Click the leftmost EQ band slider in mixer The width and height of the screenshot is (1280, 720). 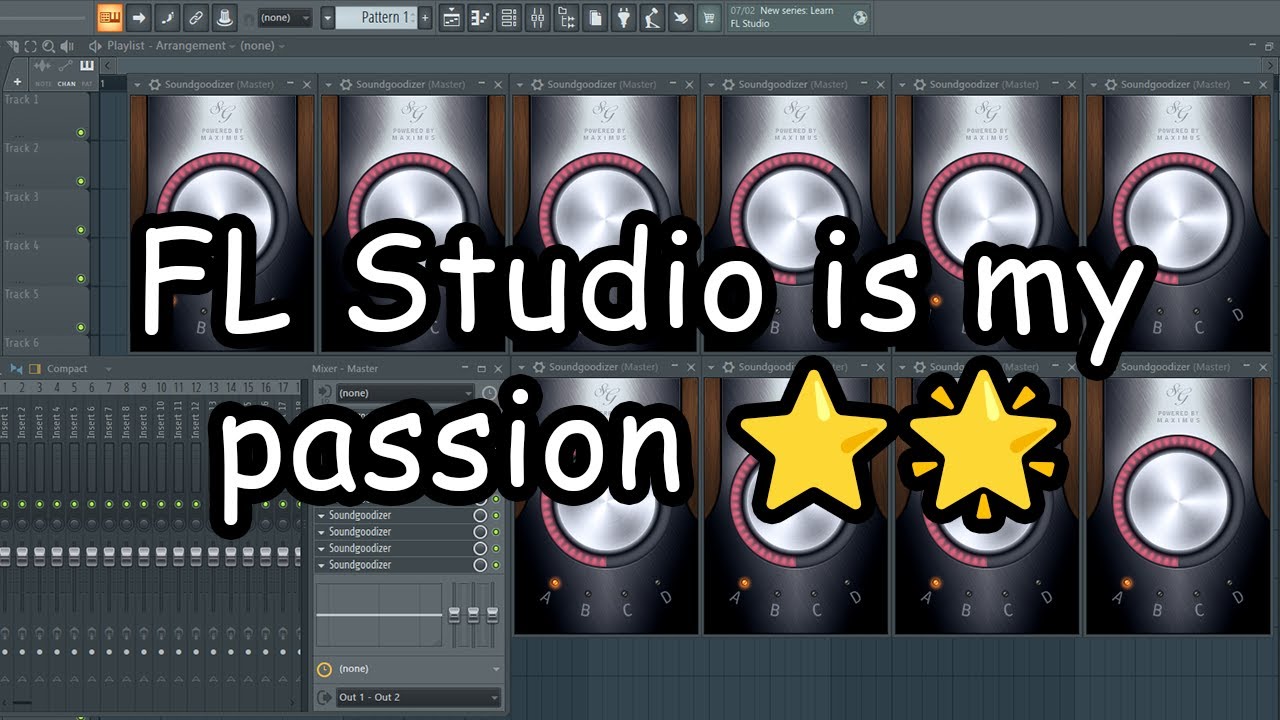pyautogui.click(x=454, y=613)
